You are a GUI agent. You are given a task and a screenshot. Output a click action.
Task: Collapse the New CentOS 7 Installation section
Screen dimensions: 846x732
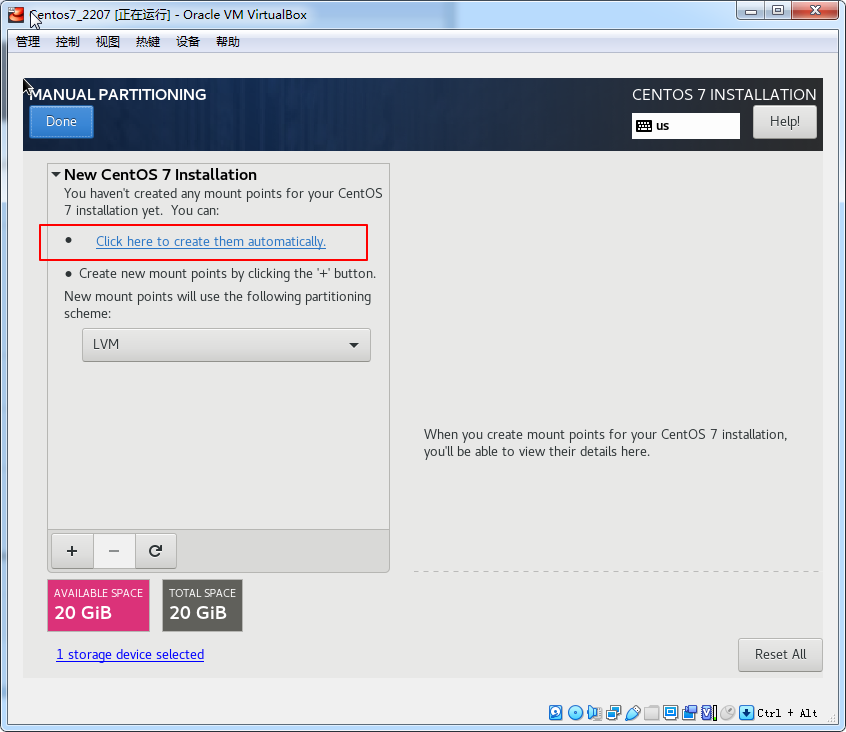pyautogui.click(x=57, y=175)
